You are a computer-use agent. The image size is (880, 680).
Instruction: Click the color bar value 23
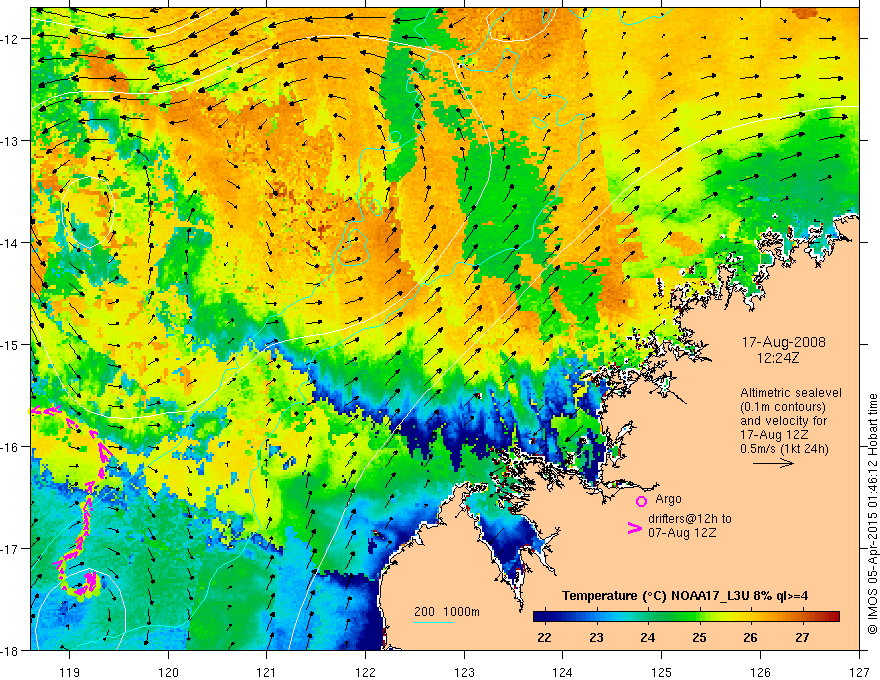pyautogui.click(x=596, y=637)
